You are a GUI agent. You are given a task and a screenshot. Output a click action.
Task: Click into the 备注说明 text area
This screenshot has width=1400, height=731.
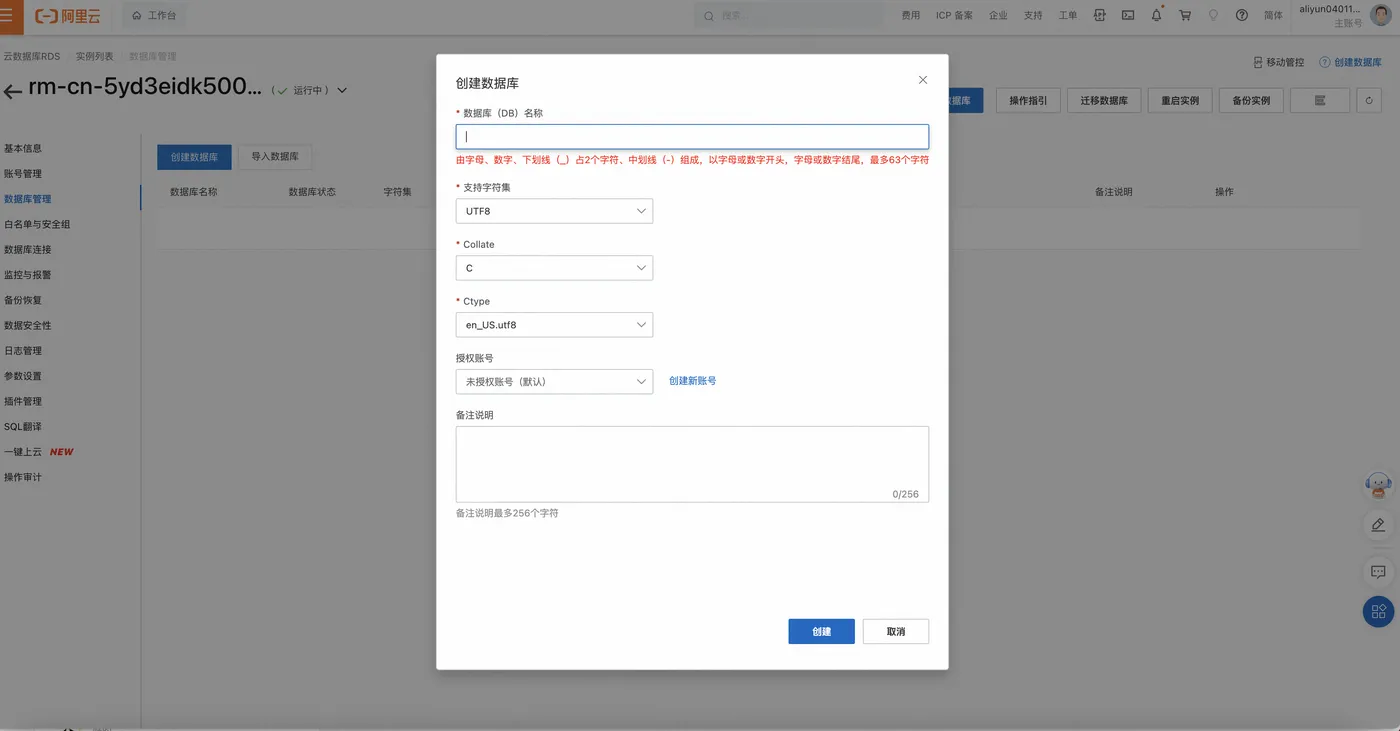click(692, 464)
